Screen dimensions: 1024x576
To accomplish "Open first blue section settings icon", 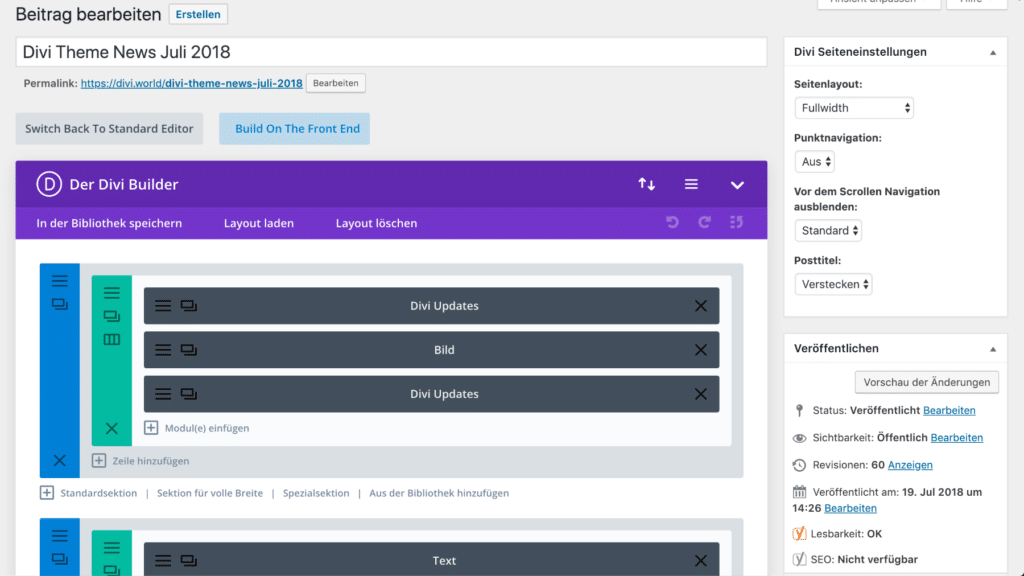I will [59, 281].
